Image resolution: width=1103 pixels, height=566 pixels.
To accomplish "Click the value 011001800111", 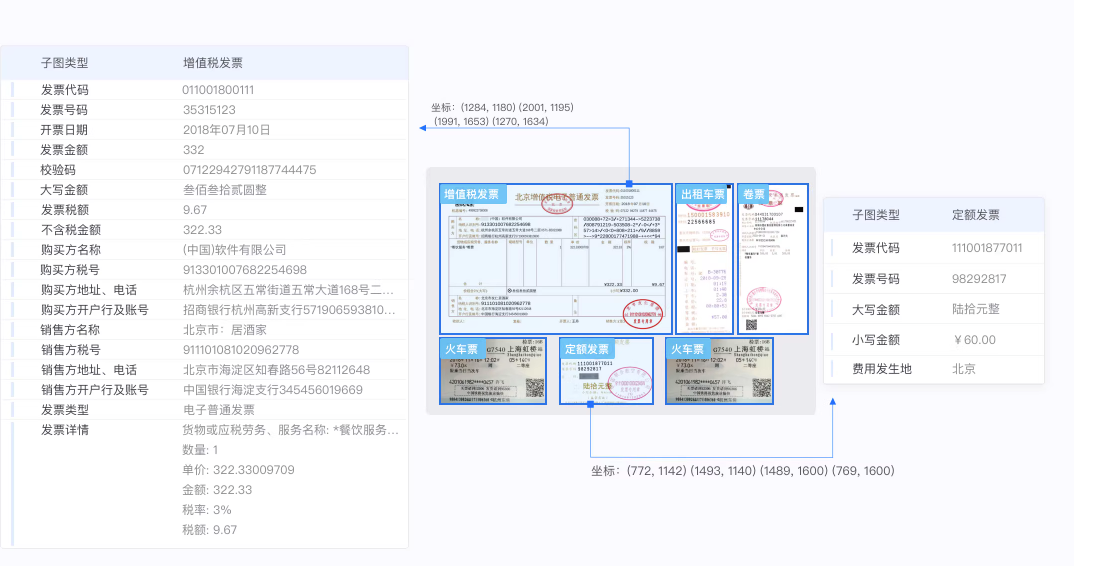I will pos(218,90).
